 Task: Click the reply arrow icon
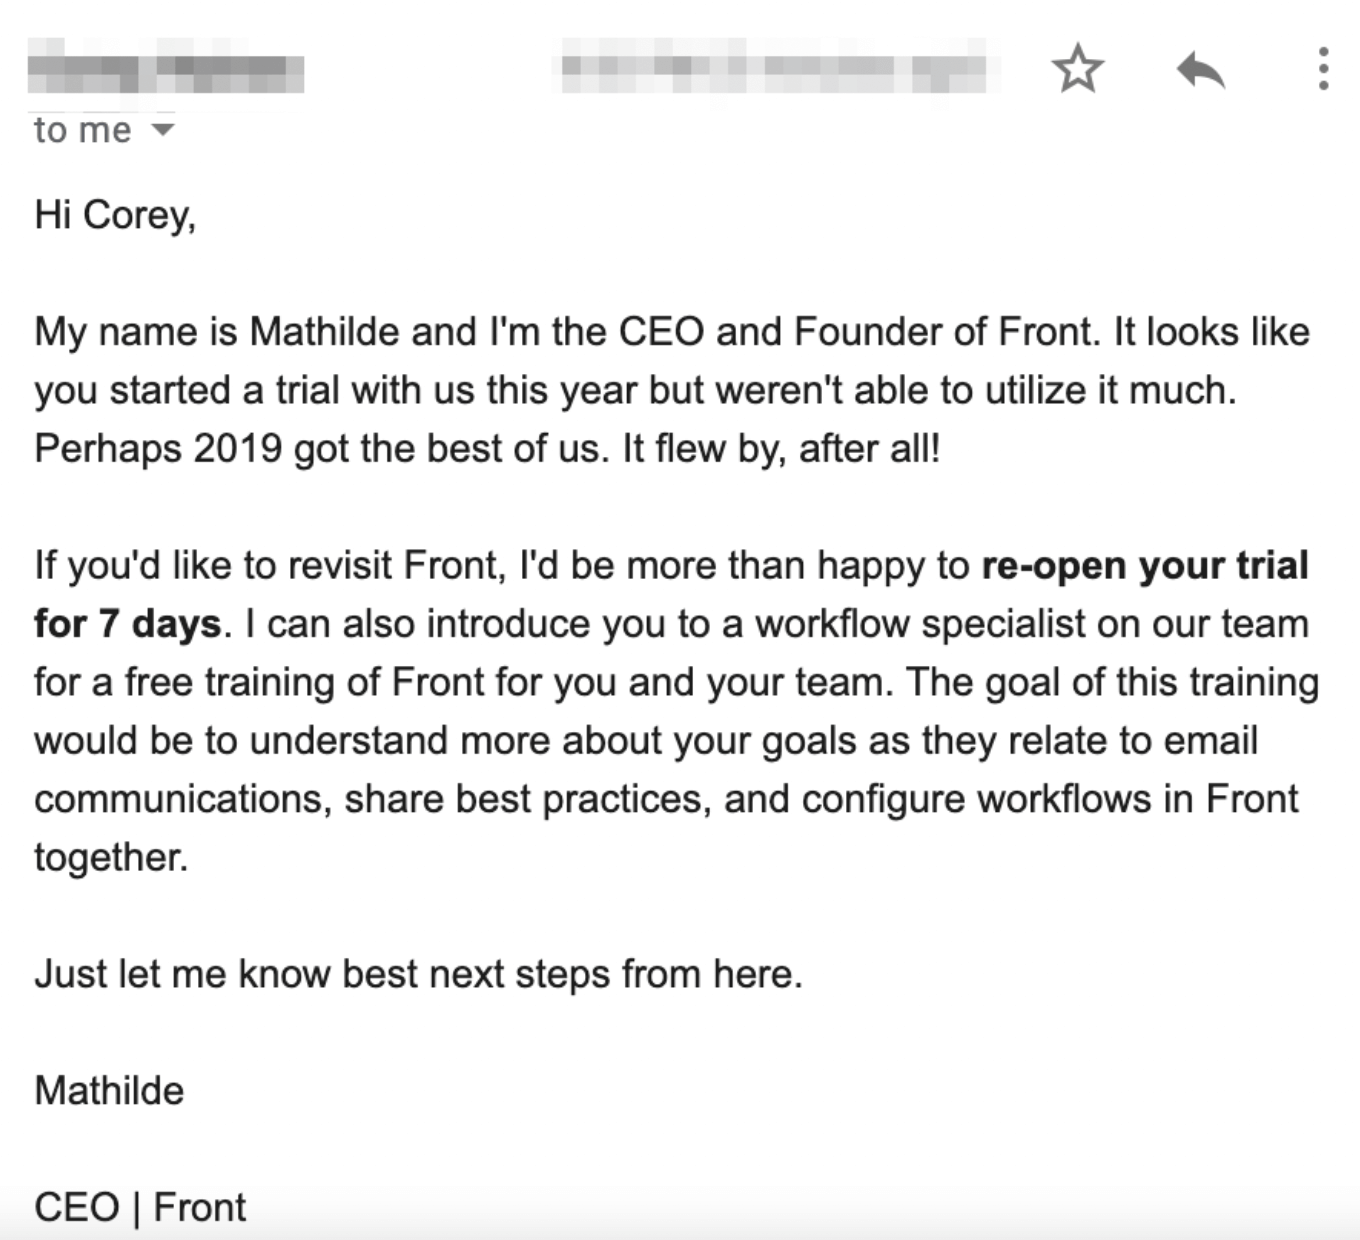click(1202, 68)
